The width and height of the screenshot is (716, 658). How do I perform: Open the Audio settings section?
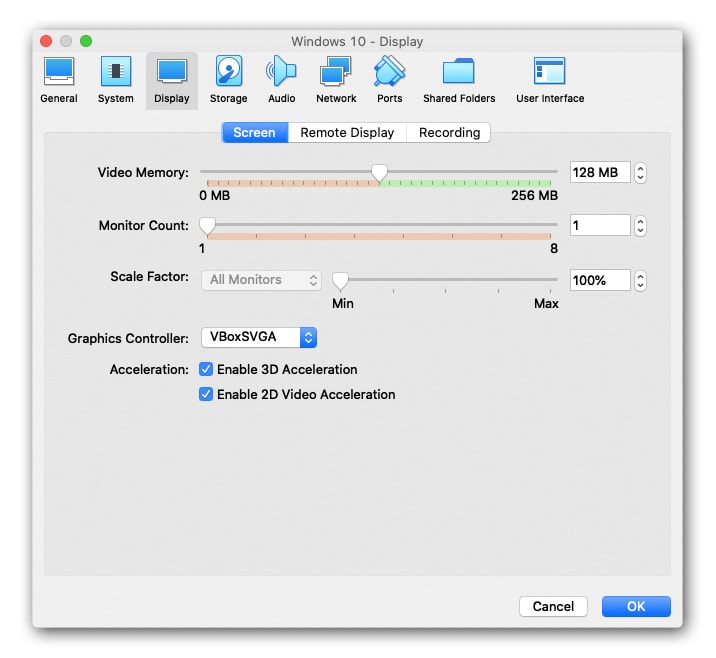pyautogui.click(x=281, y=80)
